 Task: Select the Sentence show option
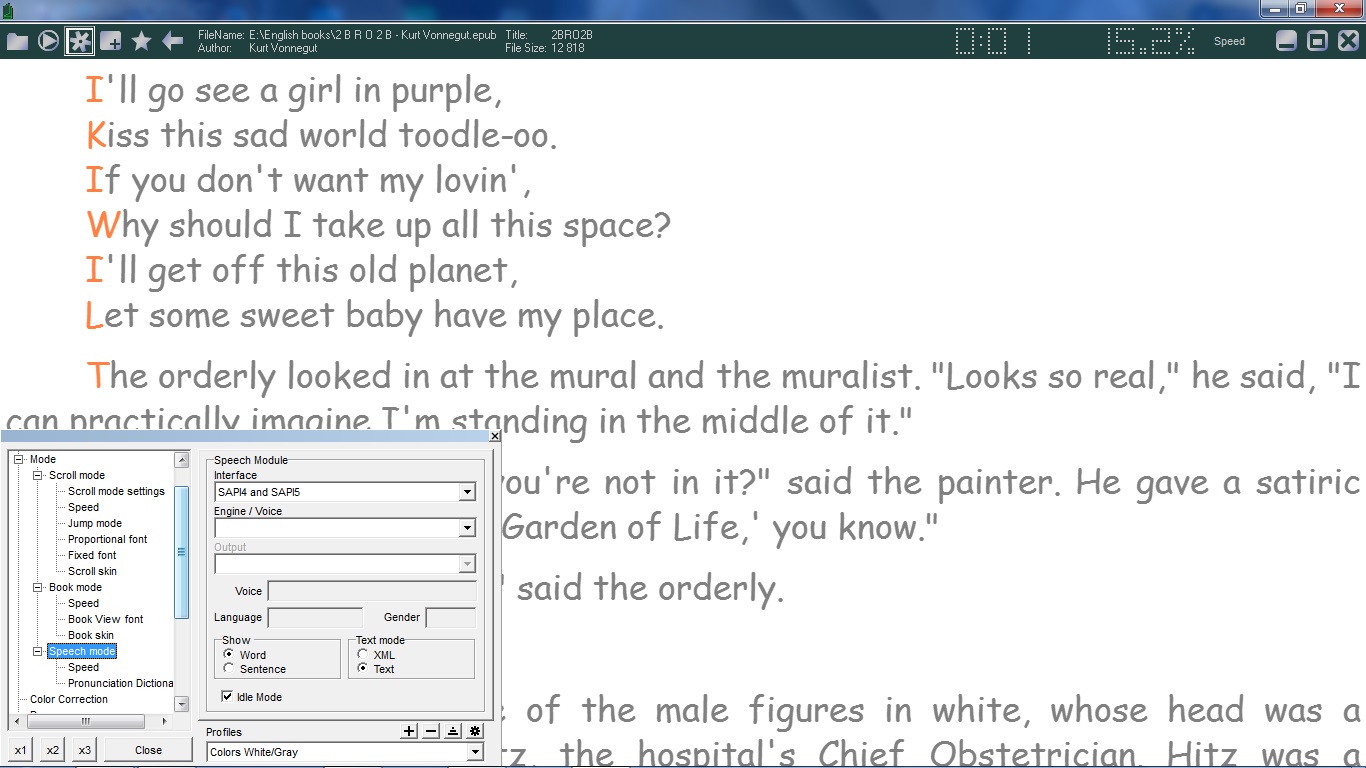pos(229,668)
